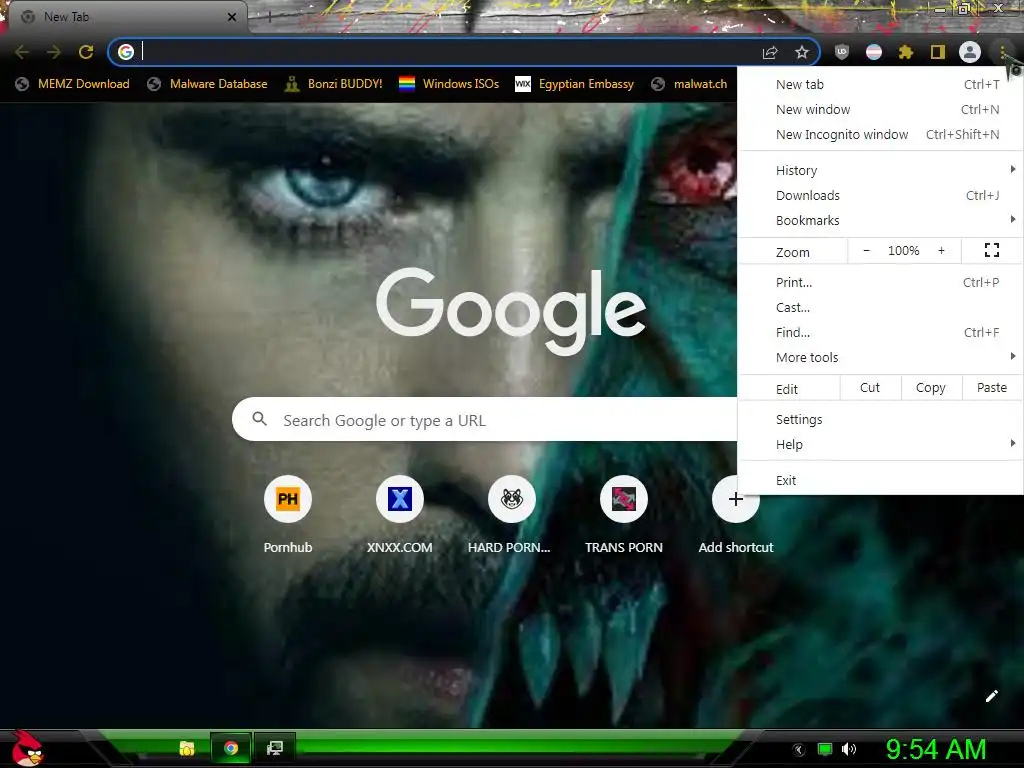Click the 9:54 AM clock
The height and width of the screenshot is (768, 1024).
(x=936, y=750)
